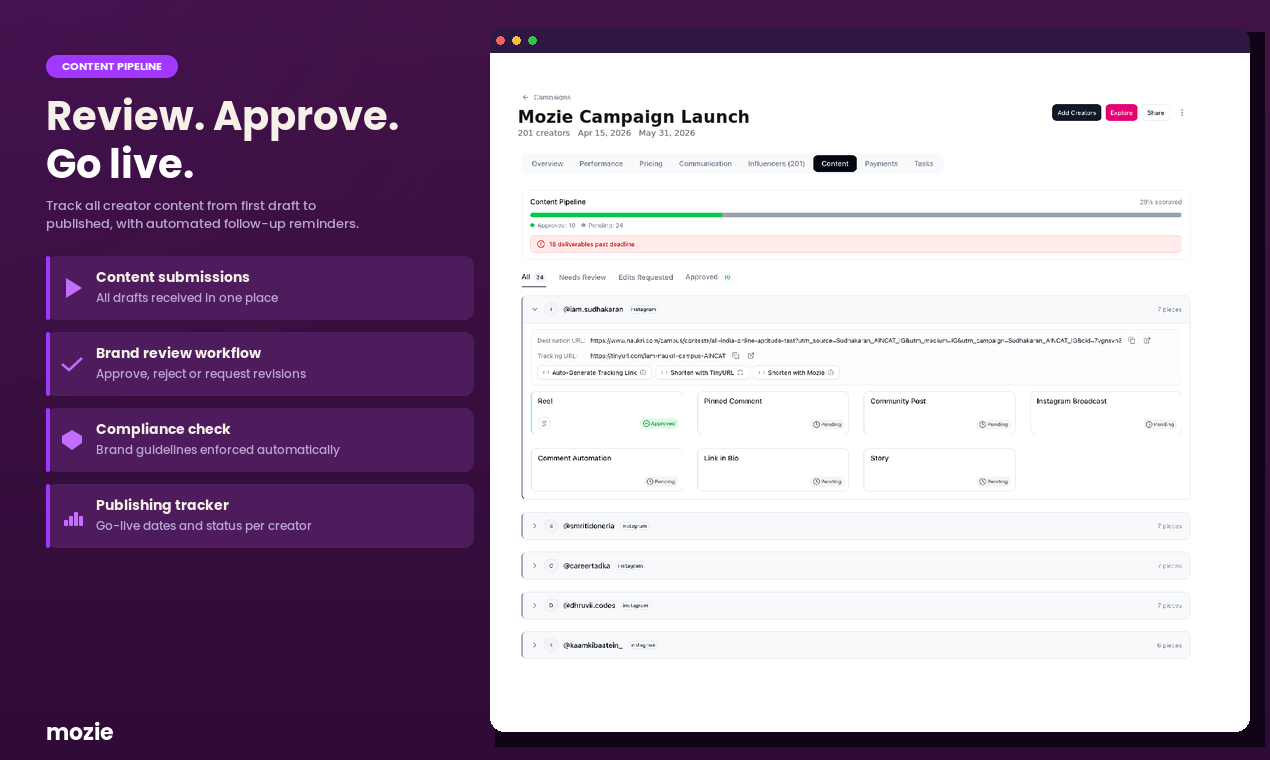This screenshot has height=760, width=1270.
Task: Open the Comment Automation card
Action: point(606,469)
